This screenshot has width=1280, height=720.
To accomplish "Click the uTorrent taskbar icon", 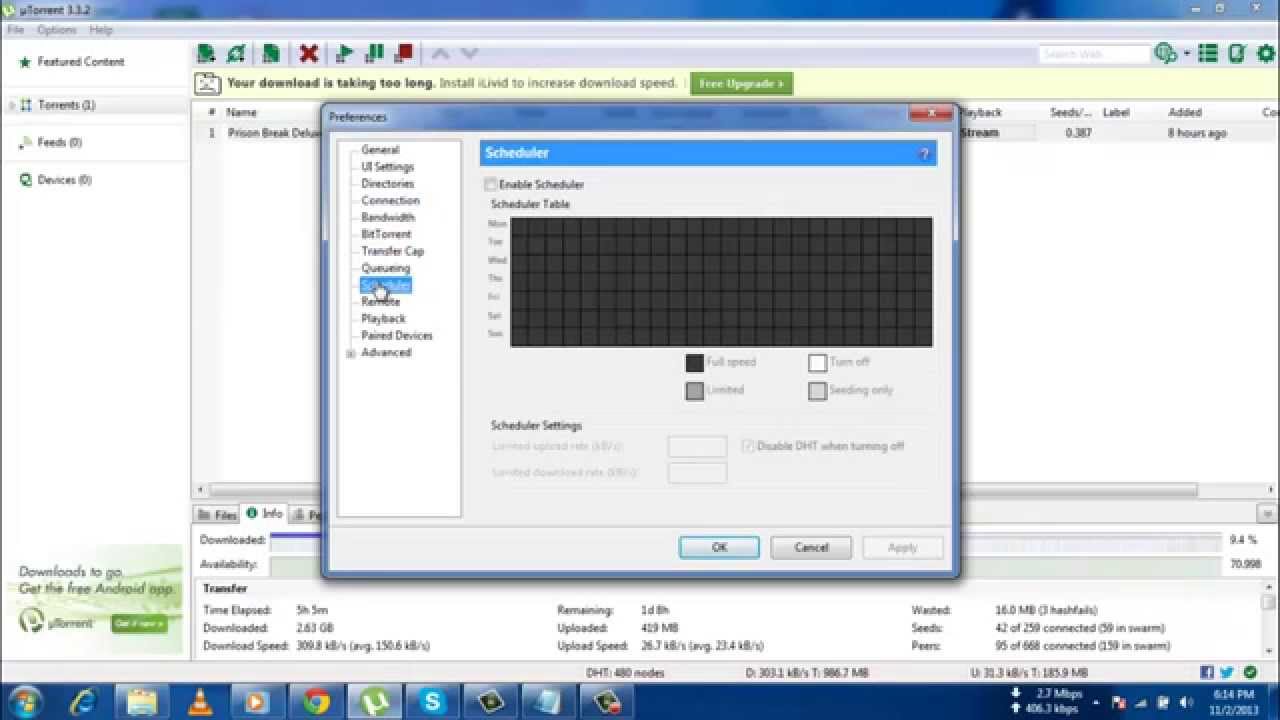I will click(374, 702).
